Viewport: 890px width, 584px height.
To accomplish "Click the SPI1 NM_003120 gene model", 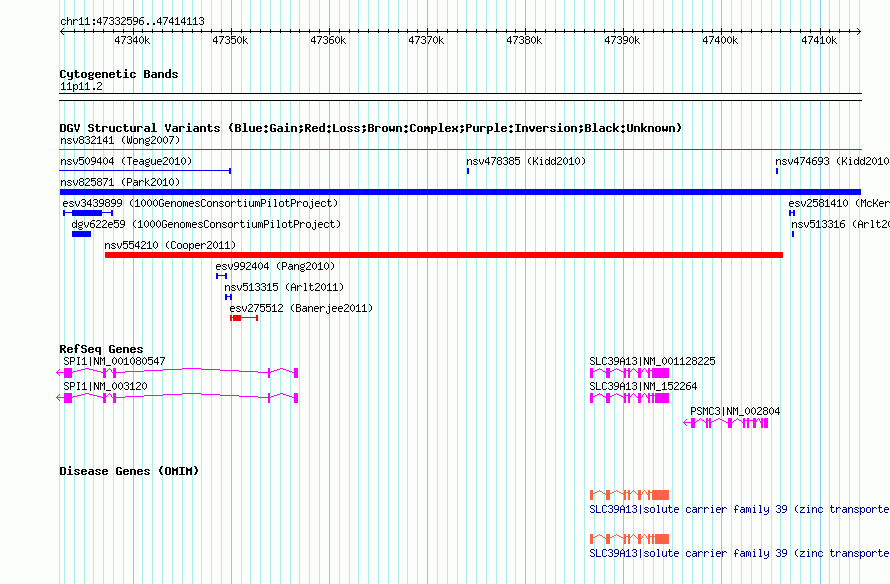I will [177, 398].
